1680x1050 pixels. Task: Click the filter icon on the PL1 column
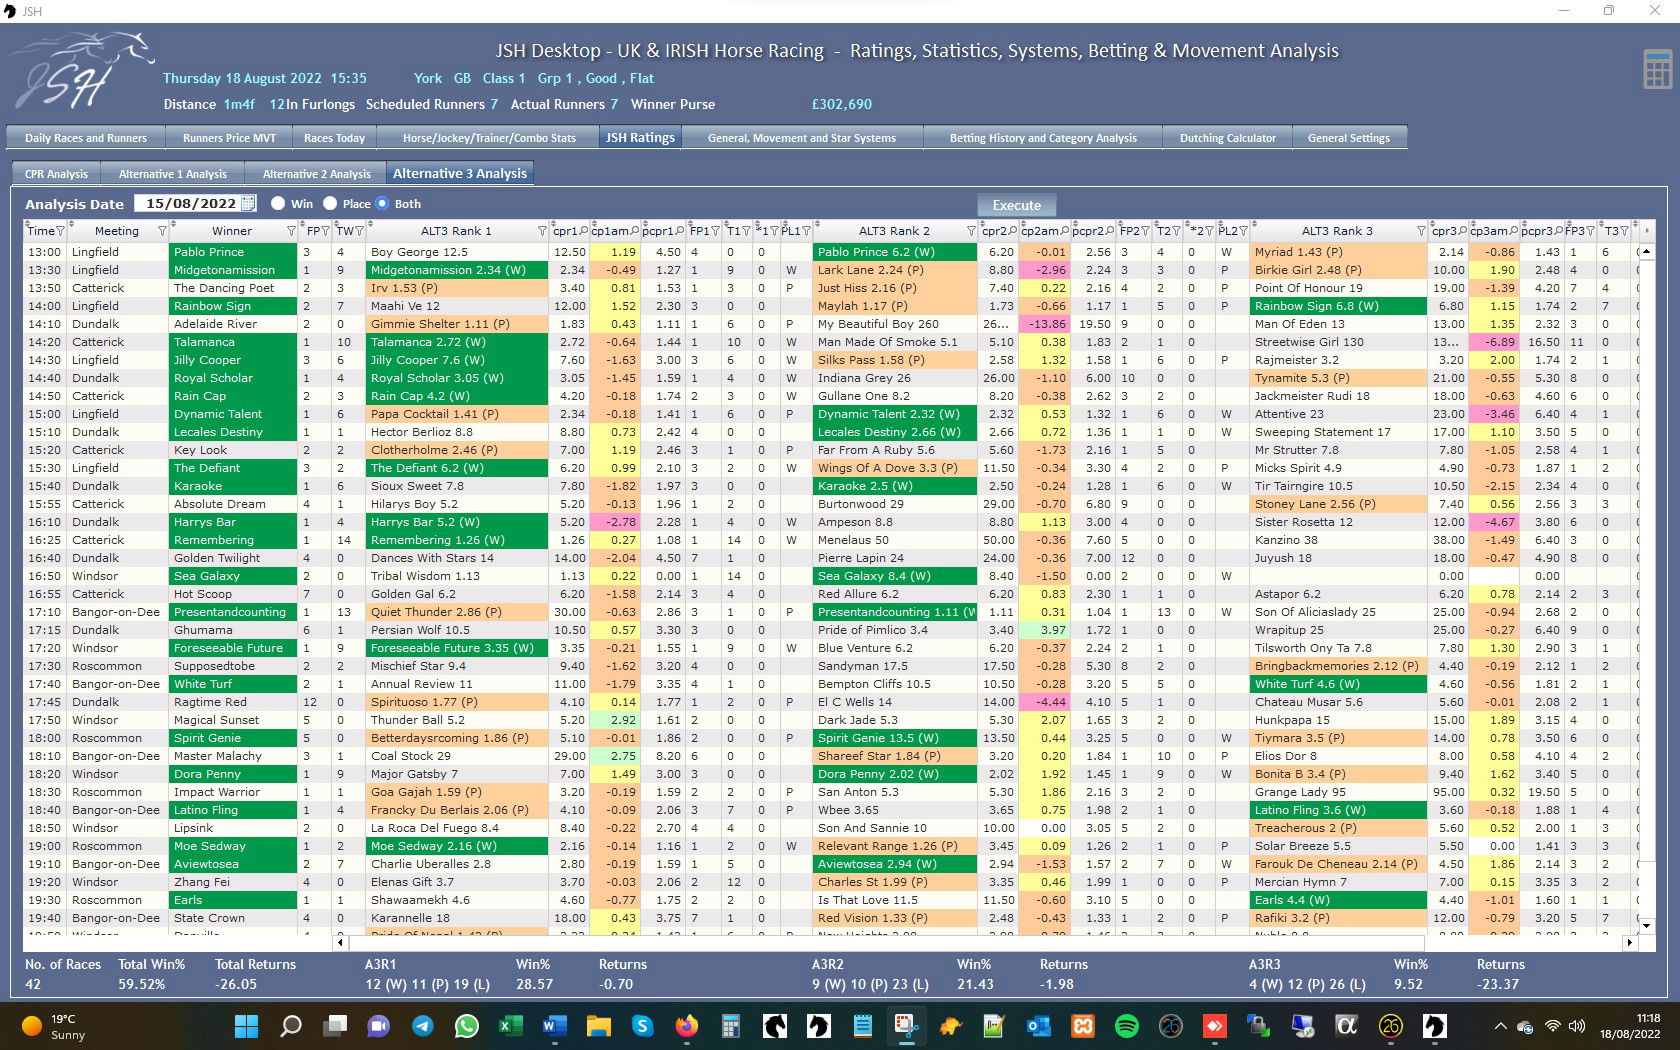806,231
